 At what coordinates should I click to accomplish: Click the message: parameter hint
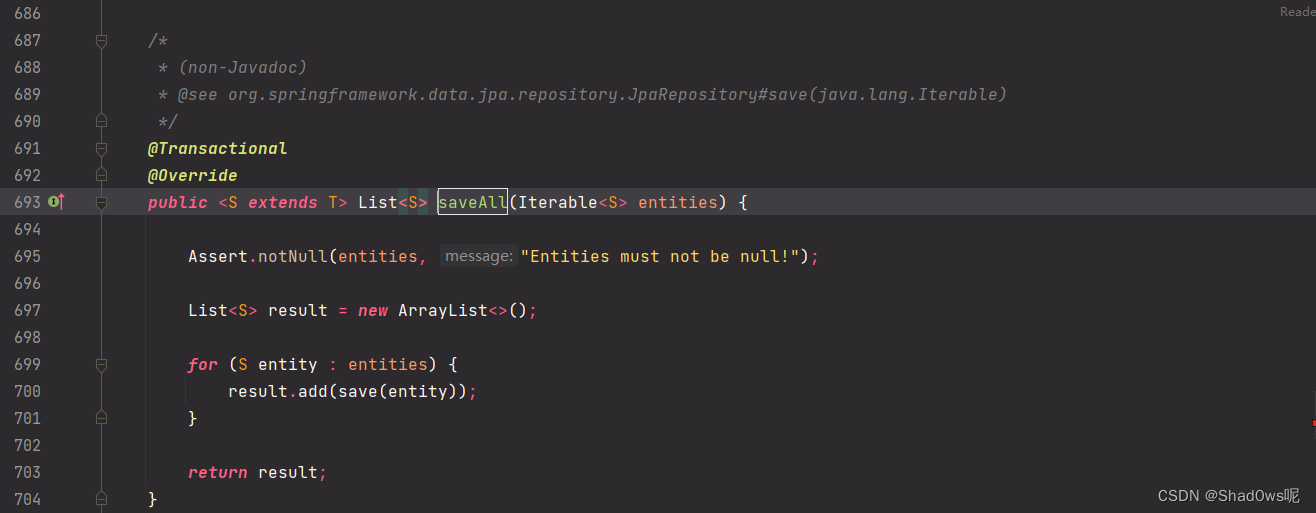(478, 256)
